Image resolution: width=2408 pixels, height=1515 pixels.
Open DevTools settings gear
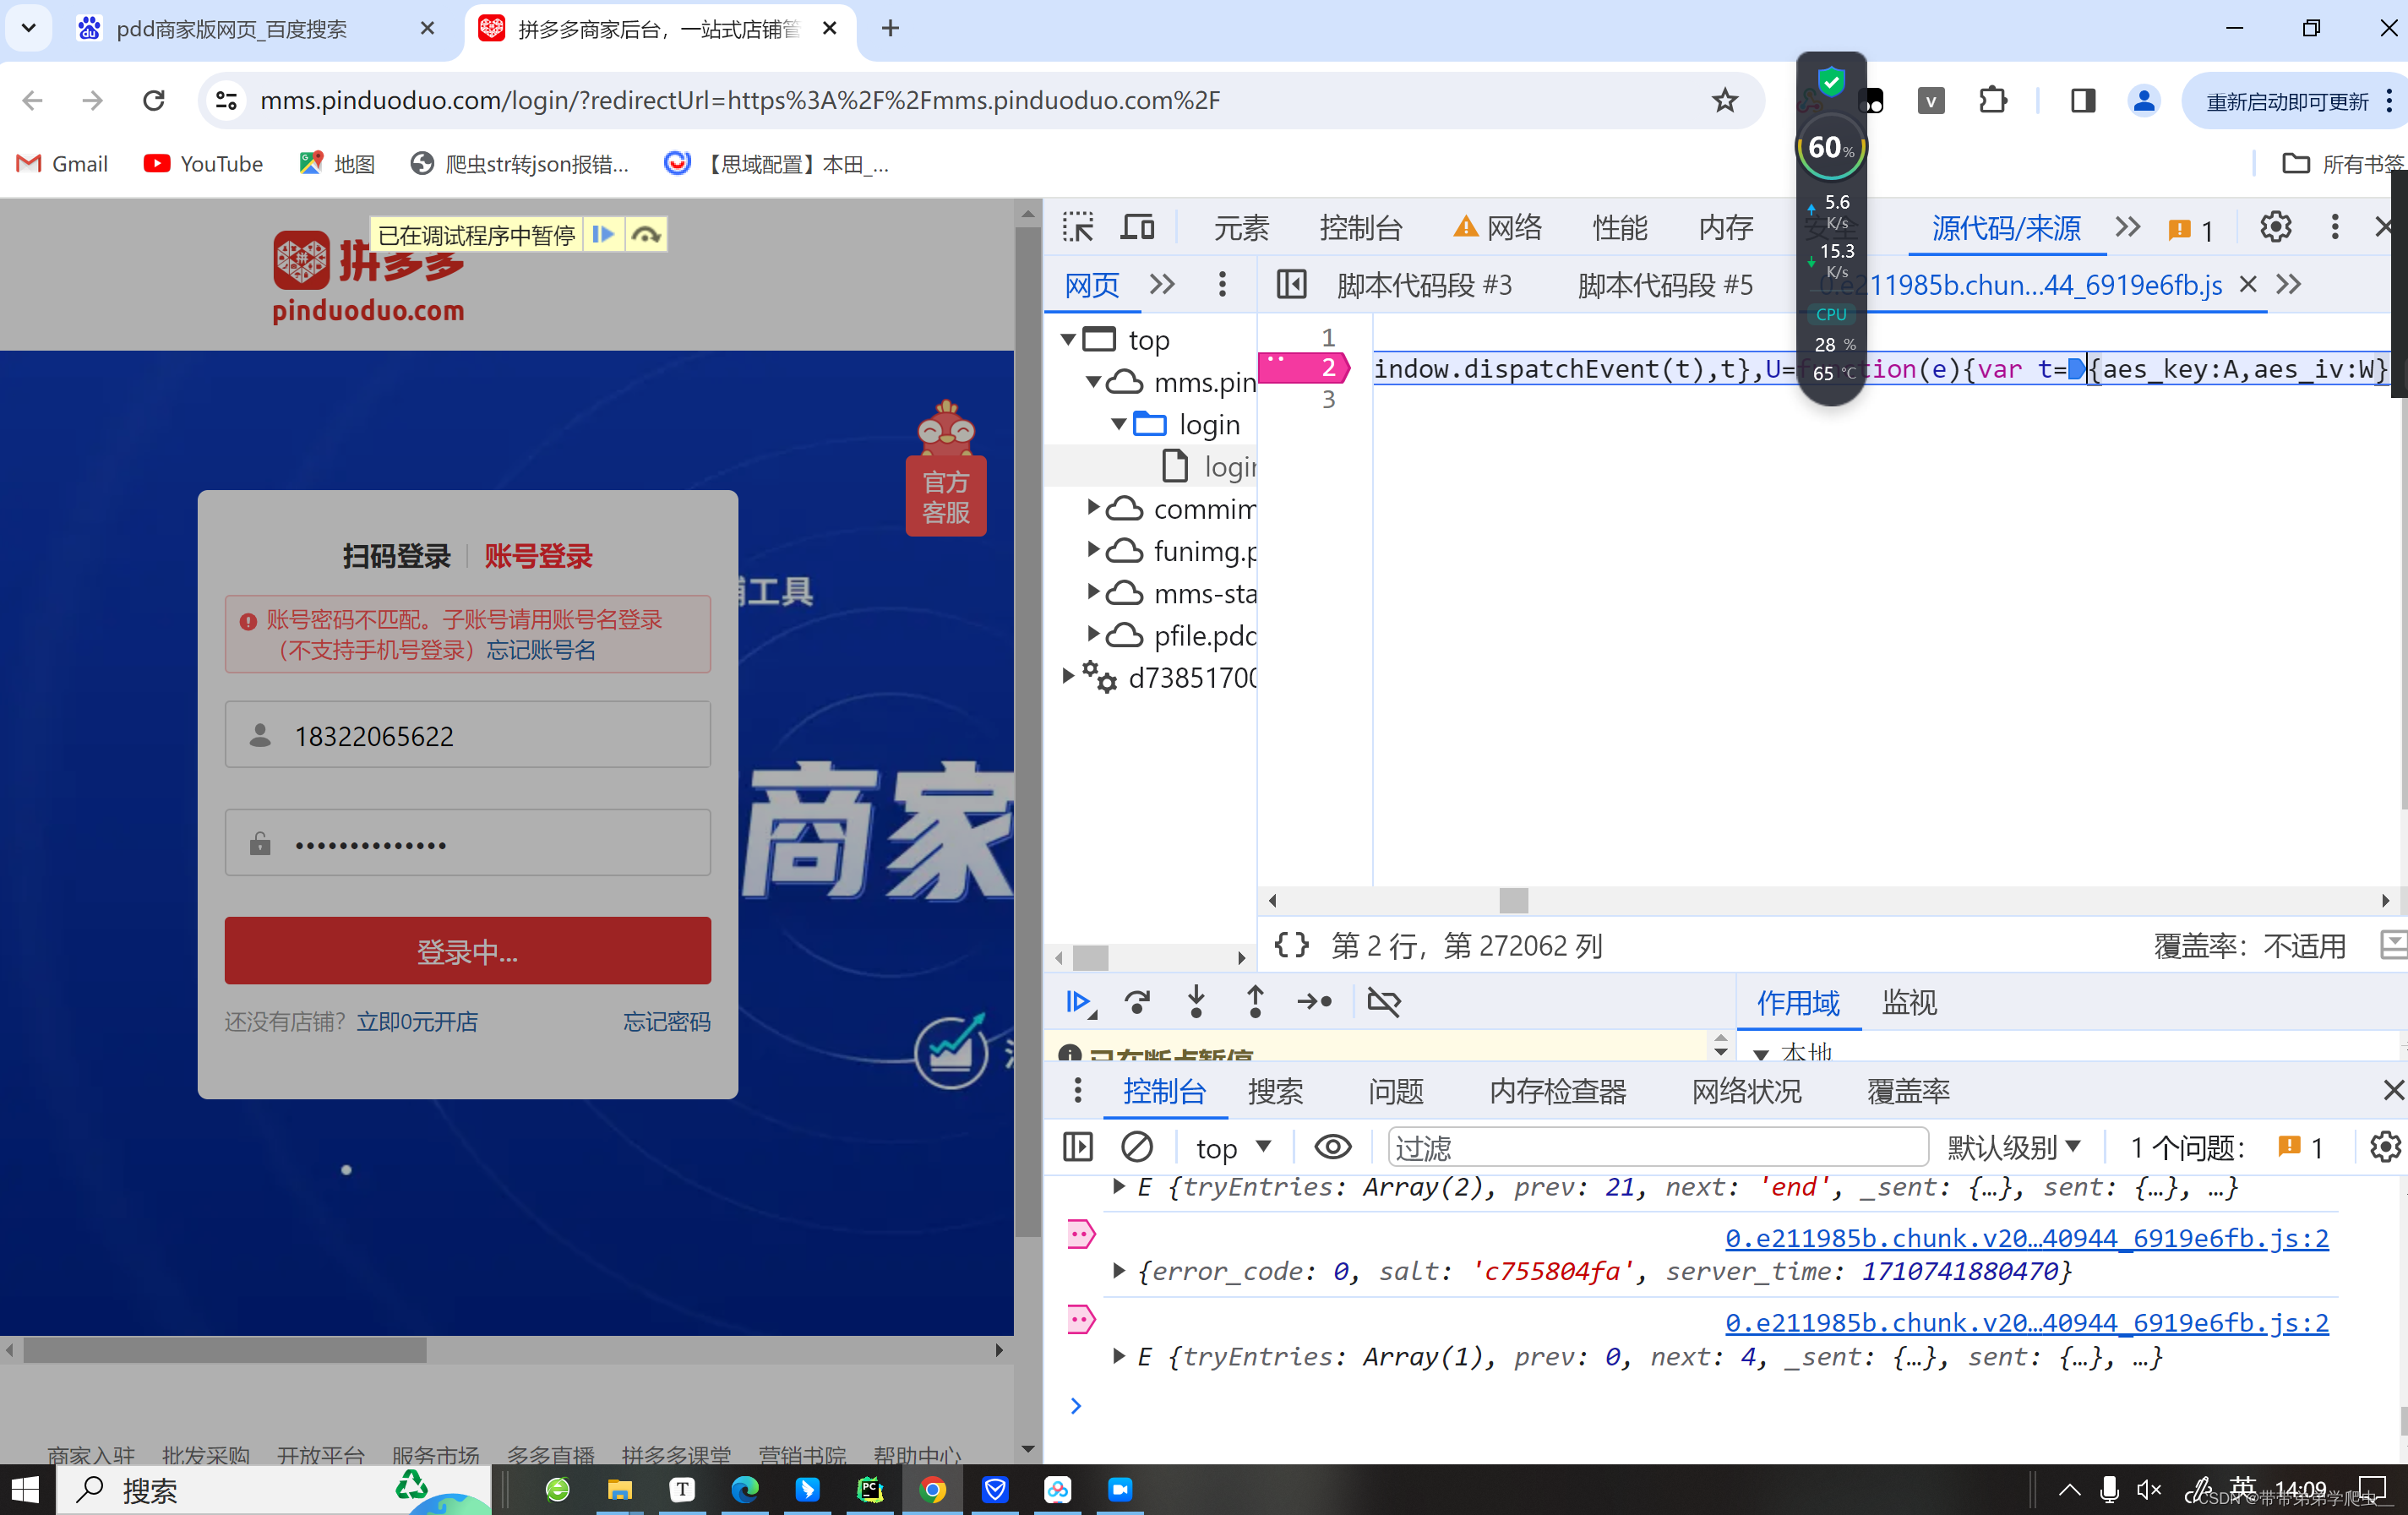click(2275, 227)
